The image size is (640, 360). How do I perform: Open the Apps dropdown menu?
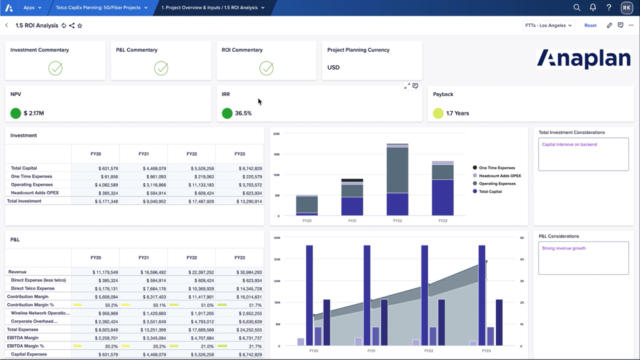point(32,8)
